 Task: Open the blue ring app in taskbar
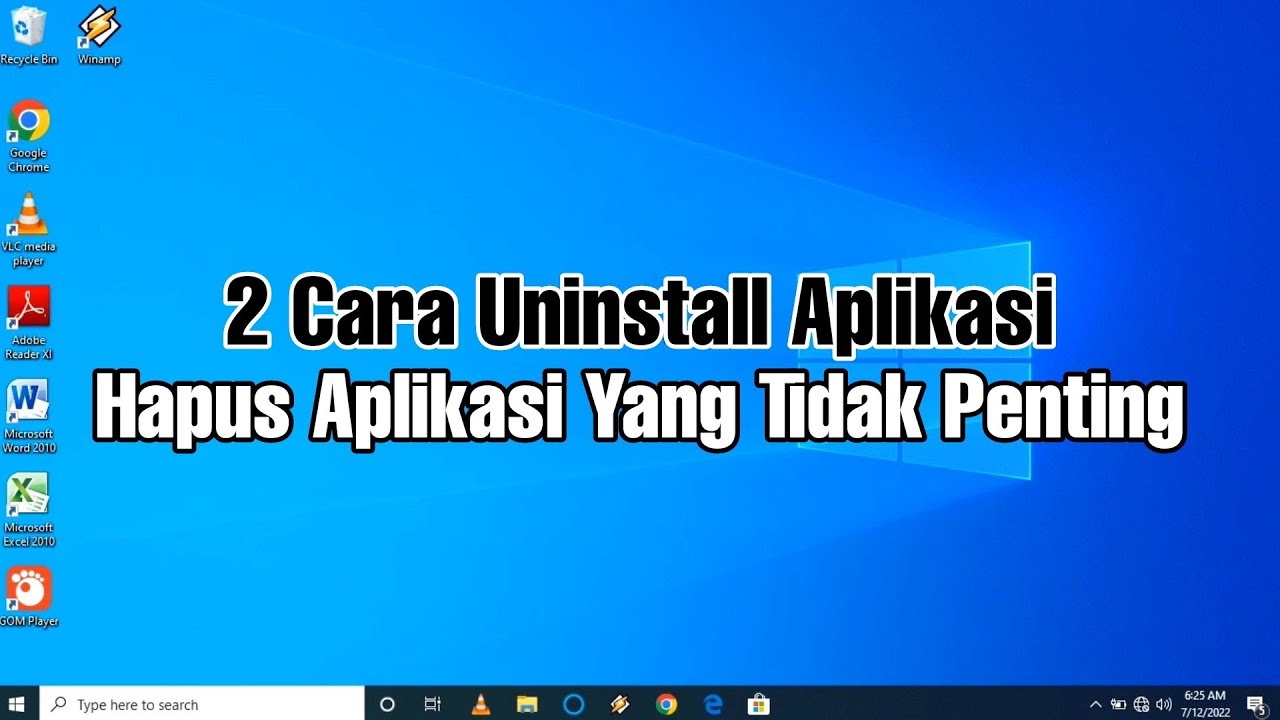pyautogui.click(x=573, y=704)
